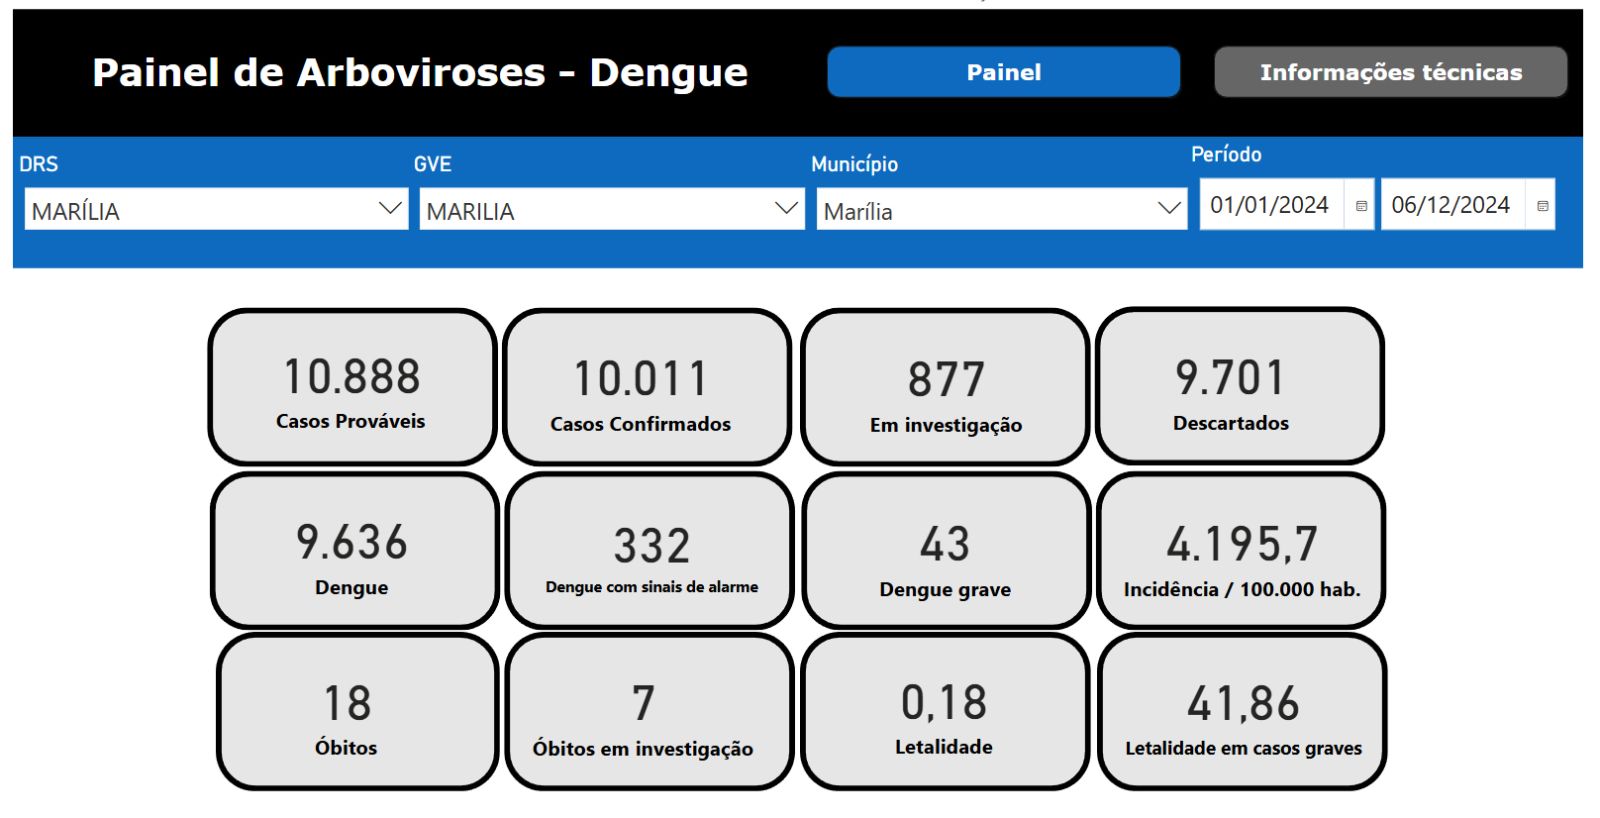Expand the GVE dropdown

786,209
